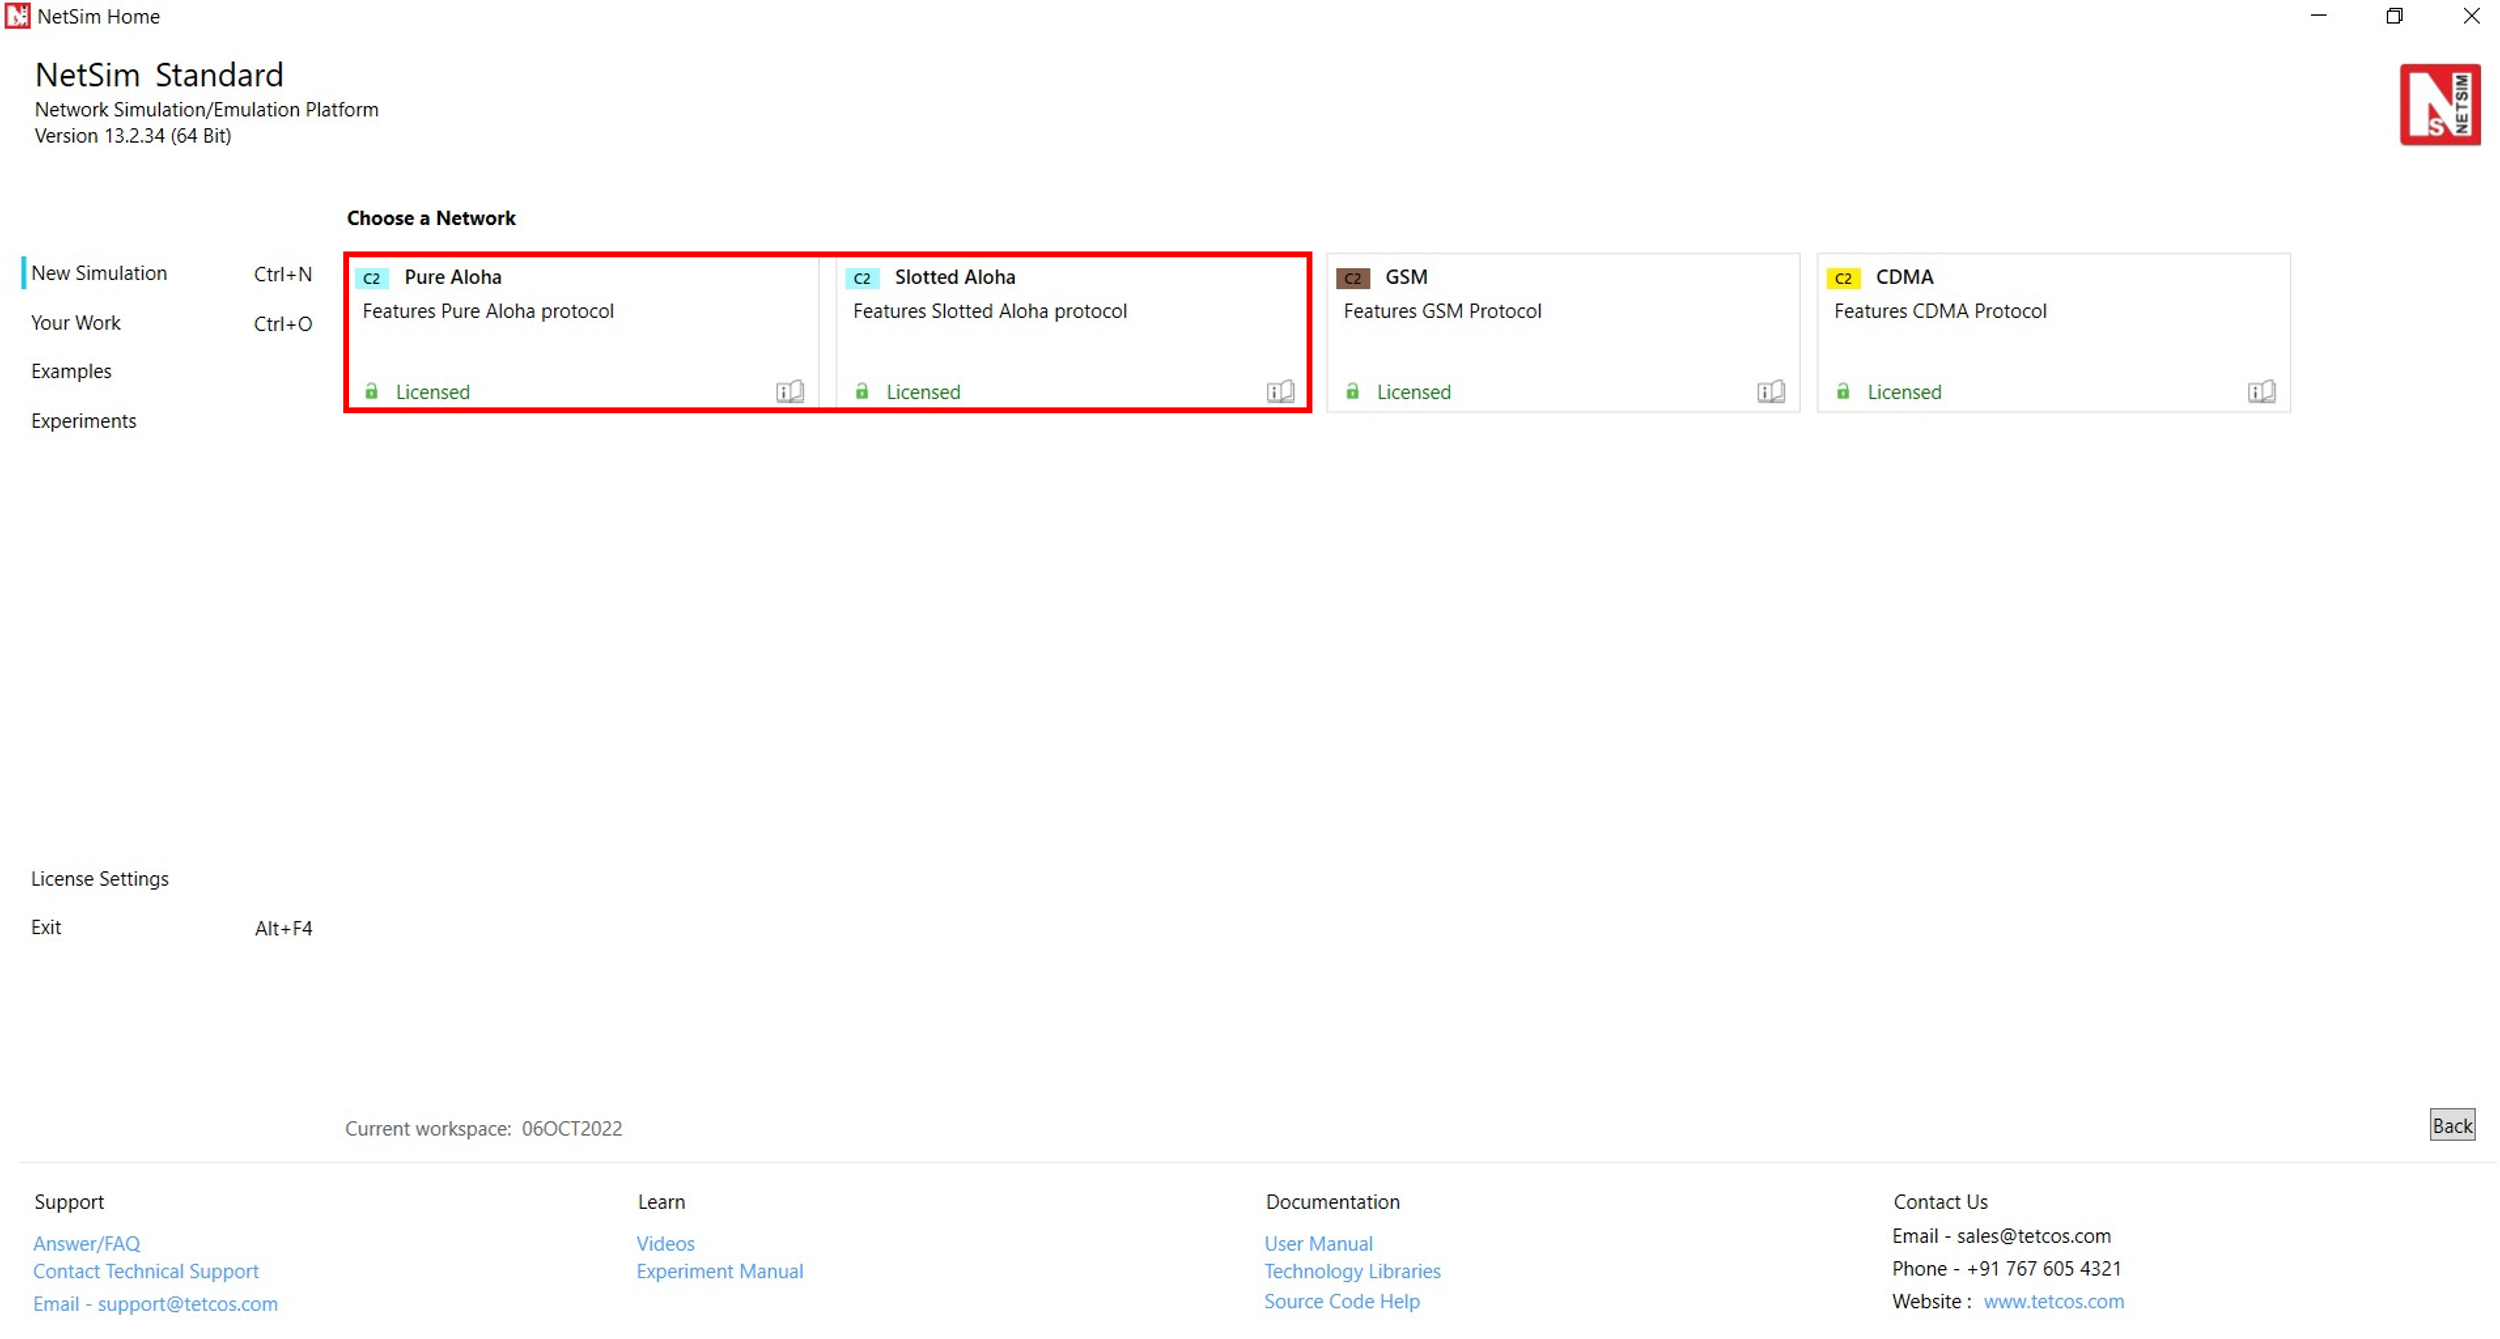Open Your Work from the sidebar

76,323
